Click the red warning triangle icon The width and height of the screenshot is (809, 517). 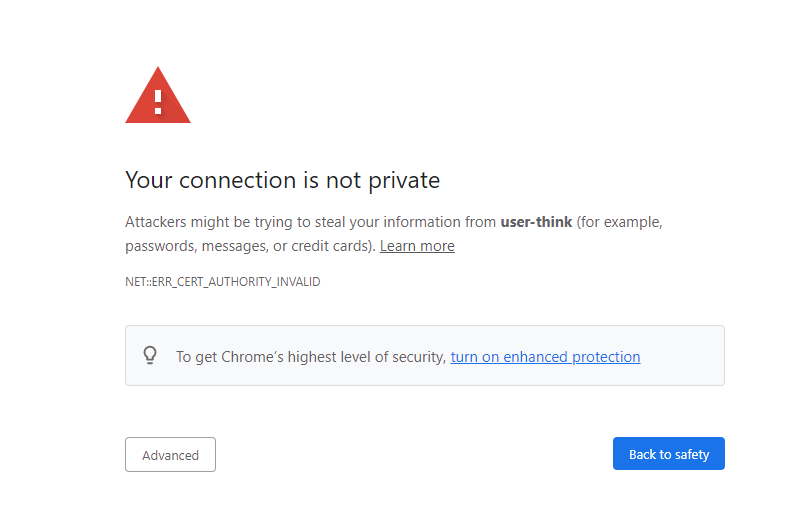[x=157, y=96]
